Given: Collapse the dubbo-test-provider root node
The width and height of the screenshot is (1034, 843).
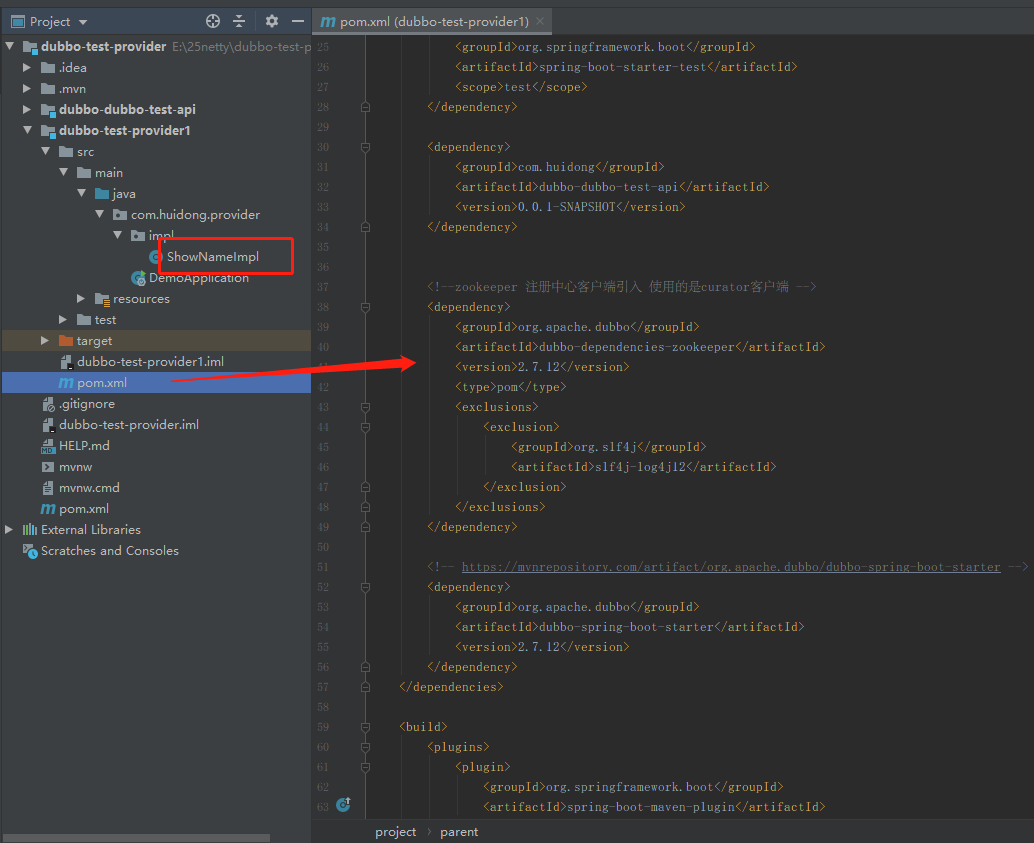Looking at the screenshot, I should (x=9, y=46).
